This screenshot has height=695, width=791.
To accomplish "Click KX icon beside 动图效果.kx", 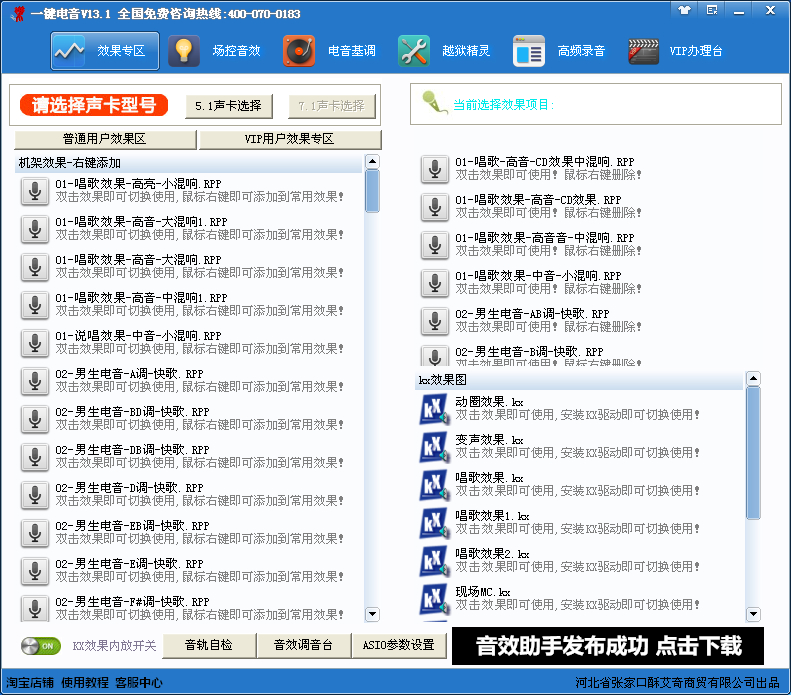I will 433,409.
